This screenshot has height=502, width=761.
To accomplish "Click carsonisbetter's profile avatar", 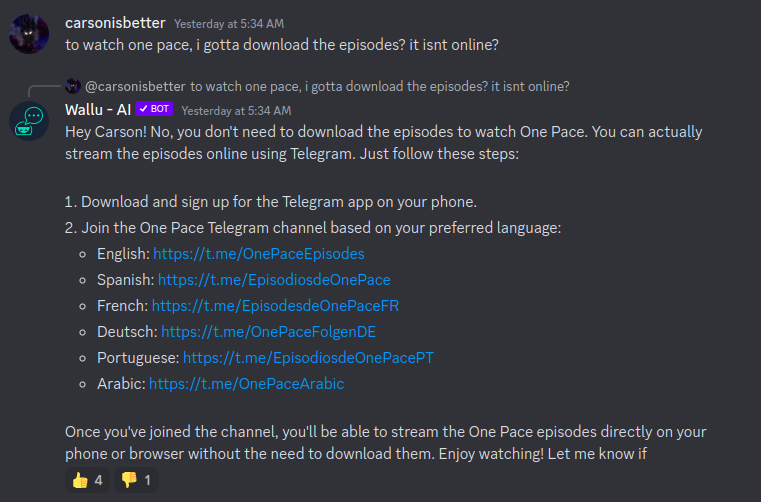I will 29,33.
